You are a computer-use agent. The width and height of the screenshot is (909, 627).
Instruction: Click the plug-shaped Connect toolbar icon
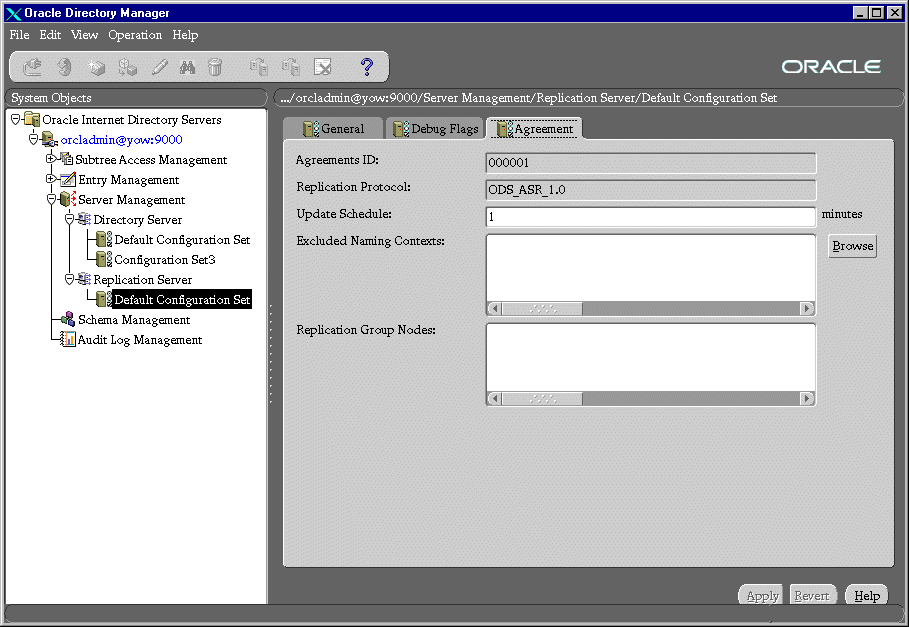pos(33,67)
